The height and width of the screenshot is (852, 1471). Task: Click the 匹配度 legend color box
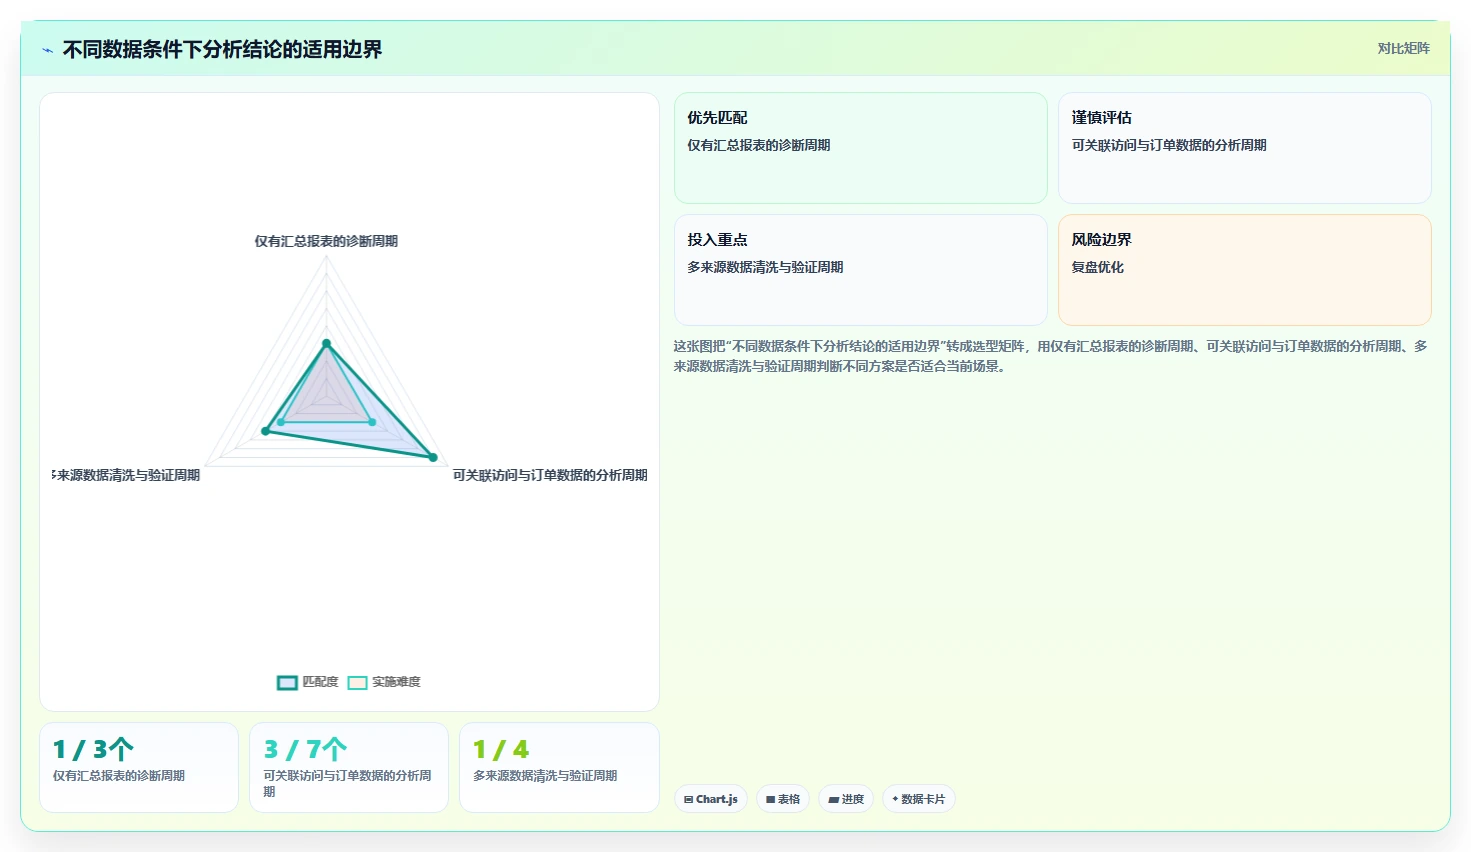click(x=287, y=683)
